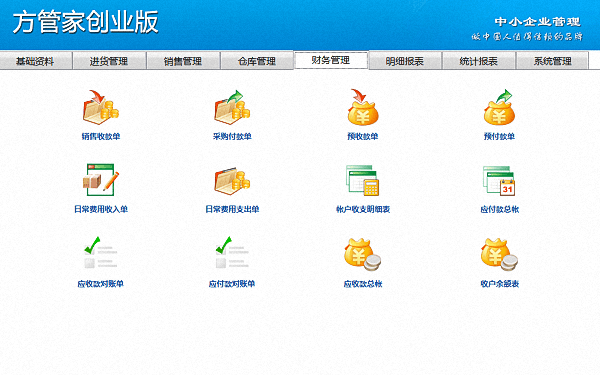Open the 帐户余额表 icon
The width and height of the screenshot is (600, 375).
(499, 254)
